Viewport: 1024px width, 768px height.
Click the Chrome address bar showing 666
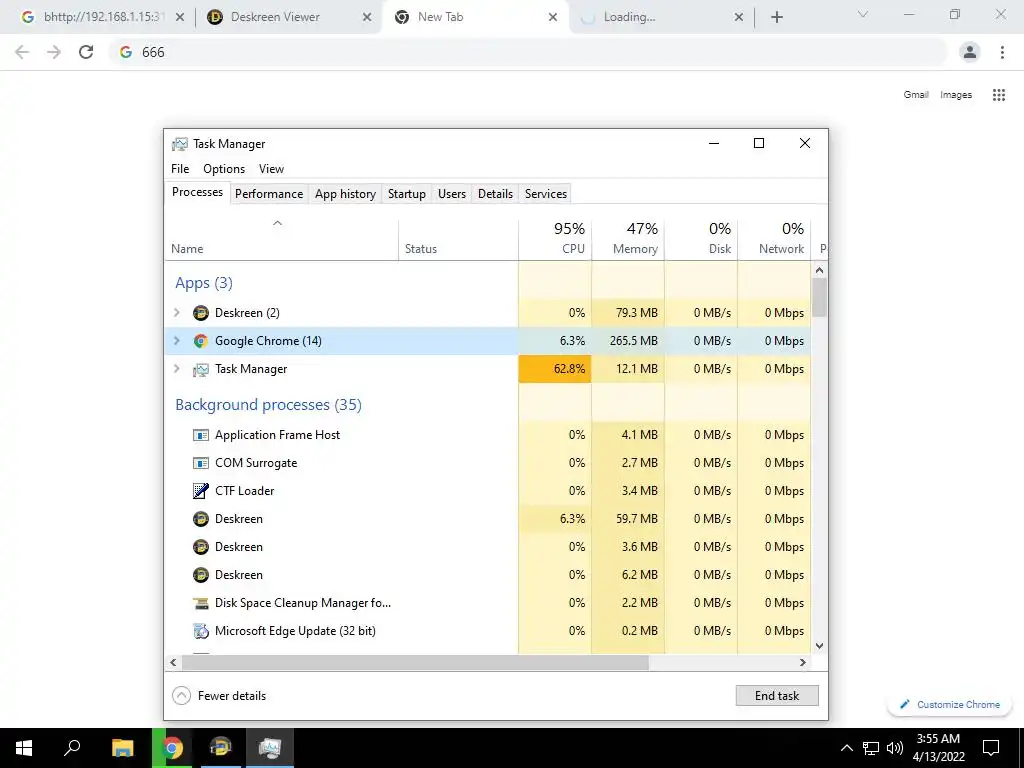tap(528, 52)
